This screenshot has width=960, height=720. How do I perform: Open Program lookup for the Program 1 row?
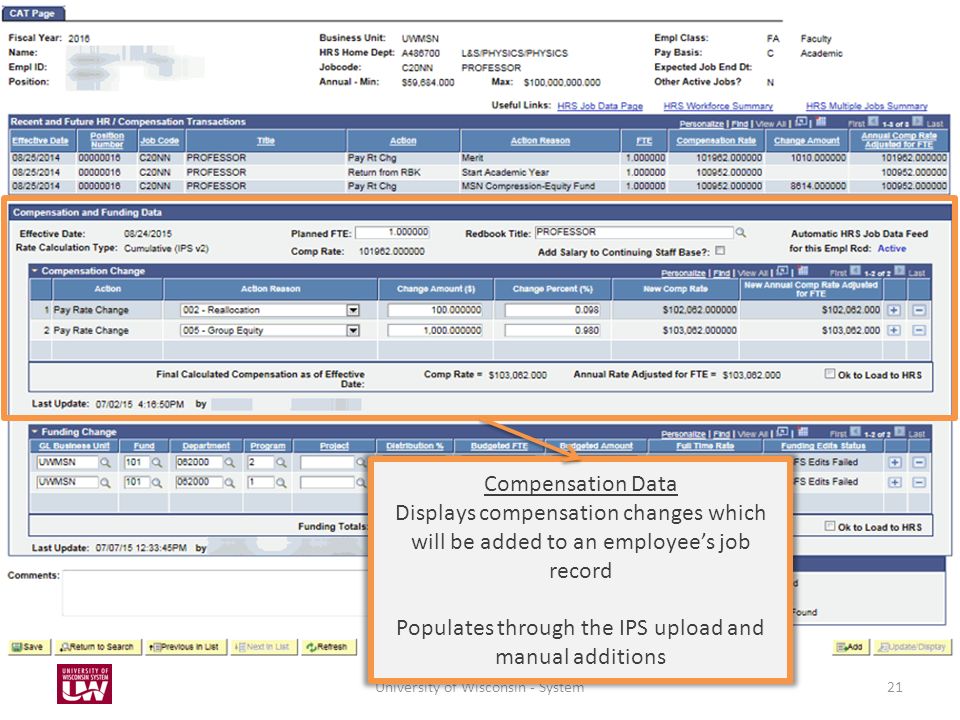click(281, 483)
